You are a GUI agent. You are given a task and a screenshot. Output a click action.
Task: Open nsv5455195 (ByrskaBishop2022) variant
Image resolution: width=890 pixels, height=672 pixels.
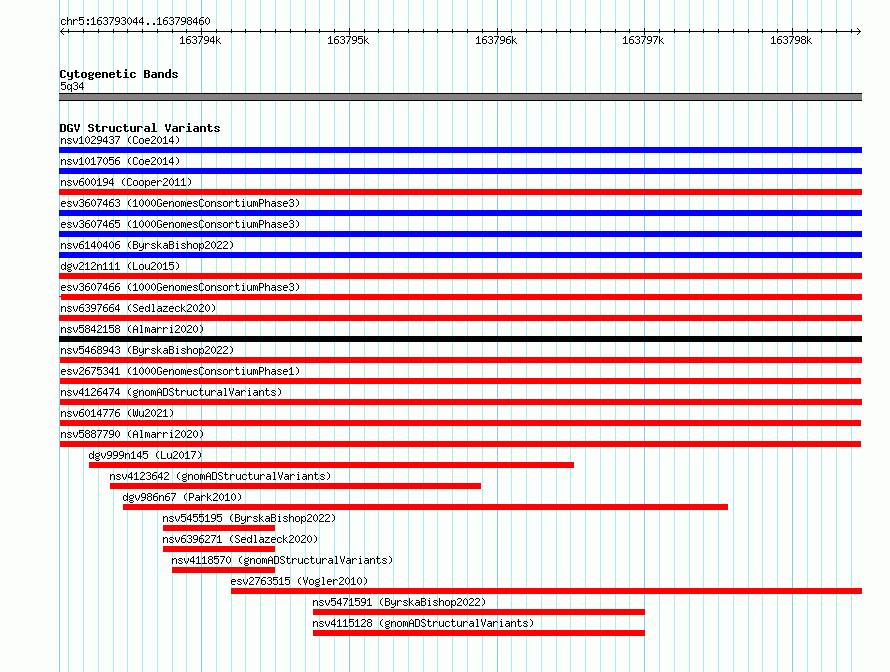(x=249, y=518)
